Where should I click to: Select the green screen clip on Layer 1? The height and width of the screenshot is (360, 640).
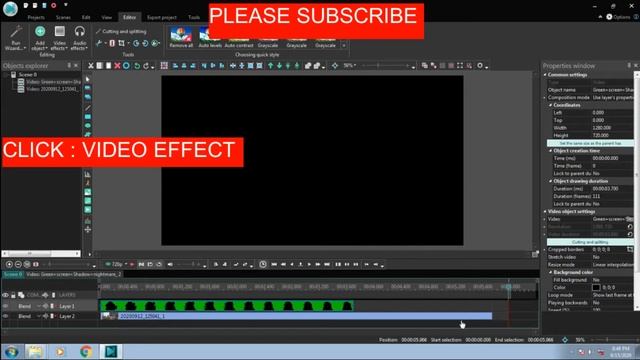[227, 306]
